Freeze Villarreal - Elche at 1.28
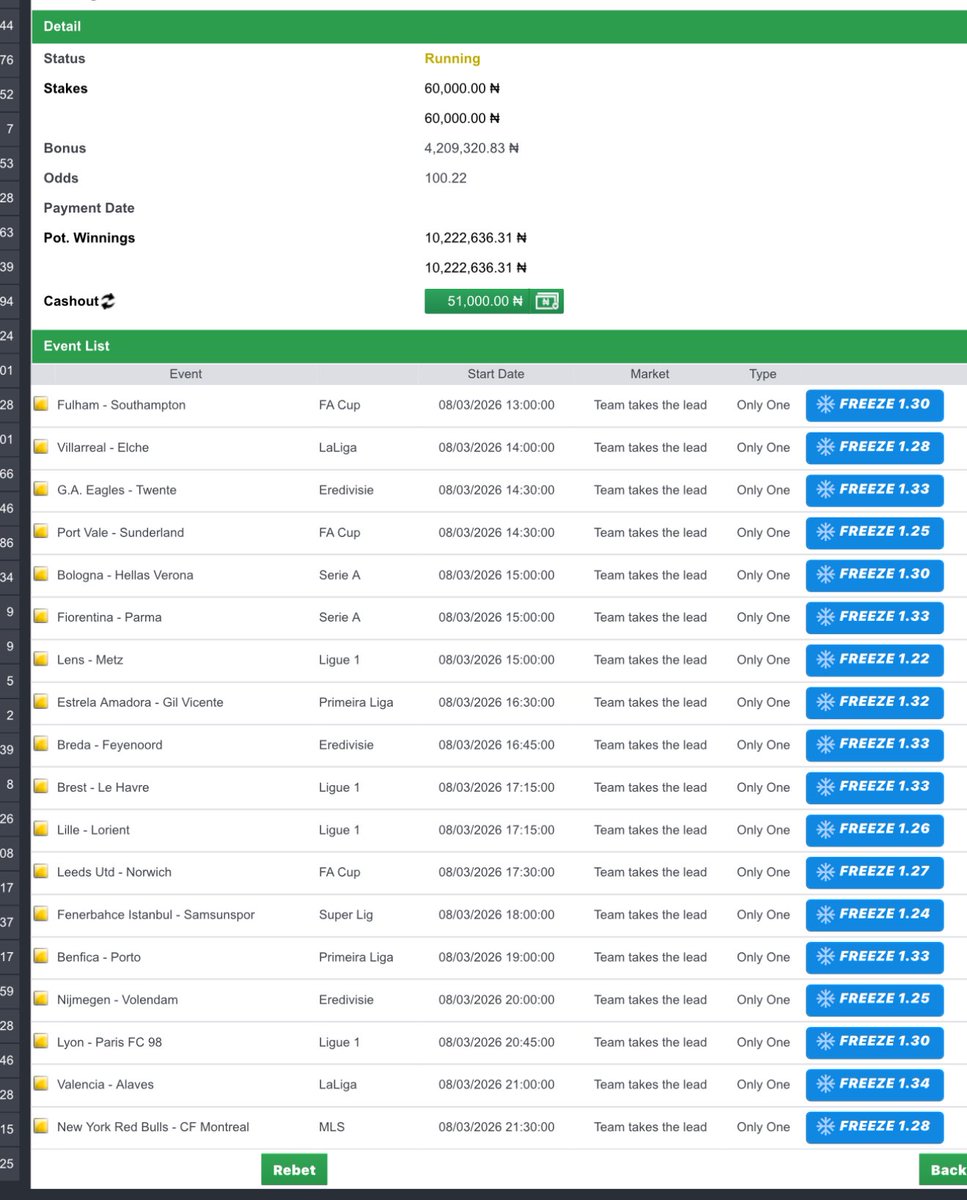This screenshot has height=1200, width=967. click(874, 447)
